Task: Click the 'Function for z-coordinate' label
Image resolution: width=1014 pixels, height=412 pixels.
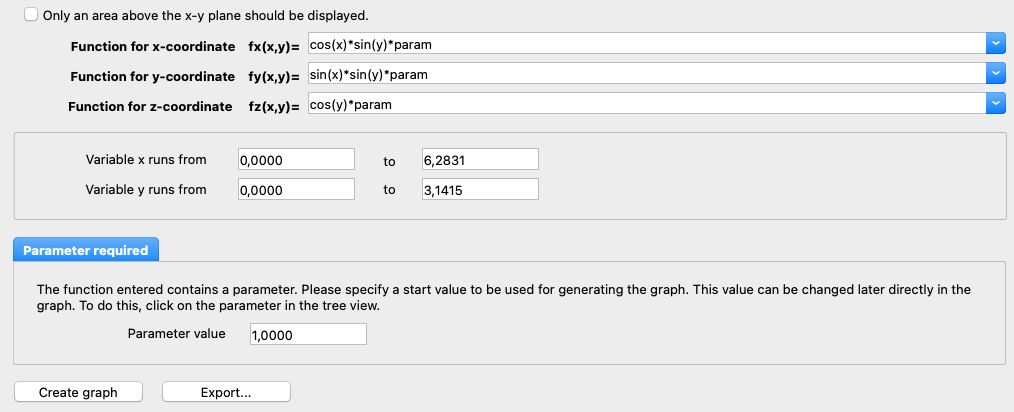Action: [150, 106]
